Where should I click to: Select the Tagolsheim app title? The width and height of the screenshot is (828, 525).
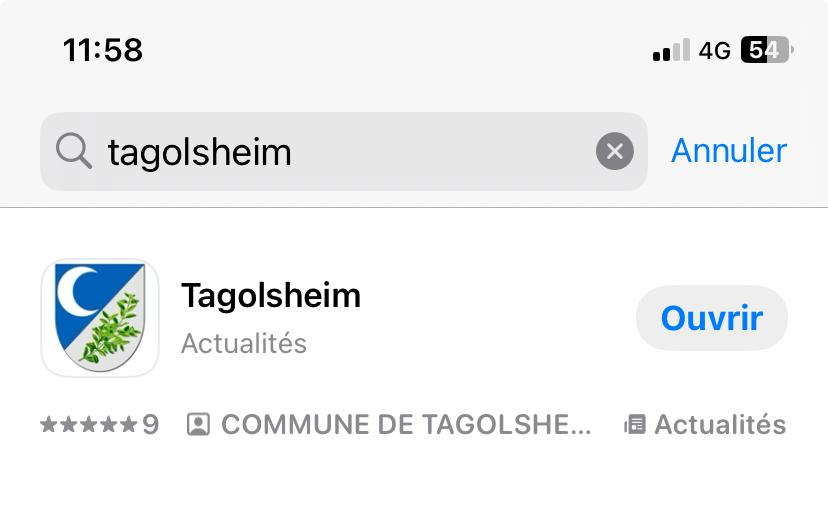(x=271, y=295)
